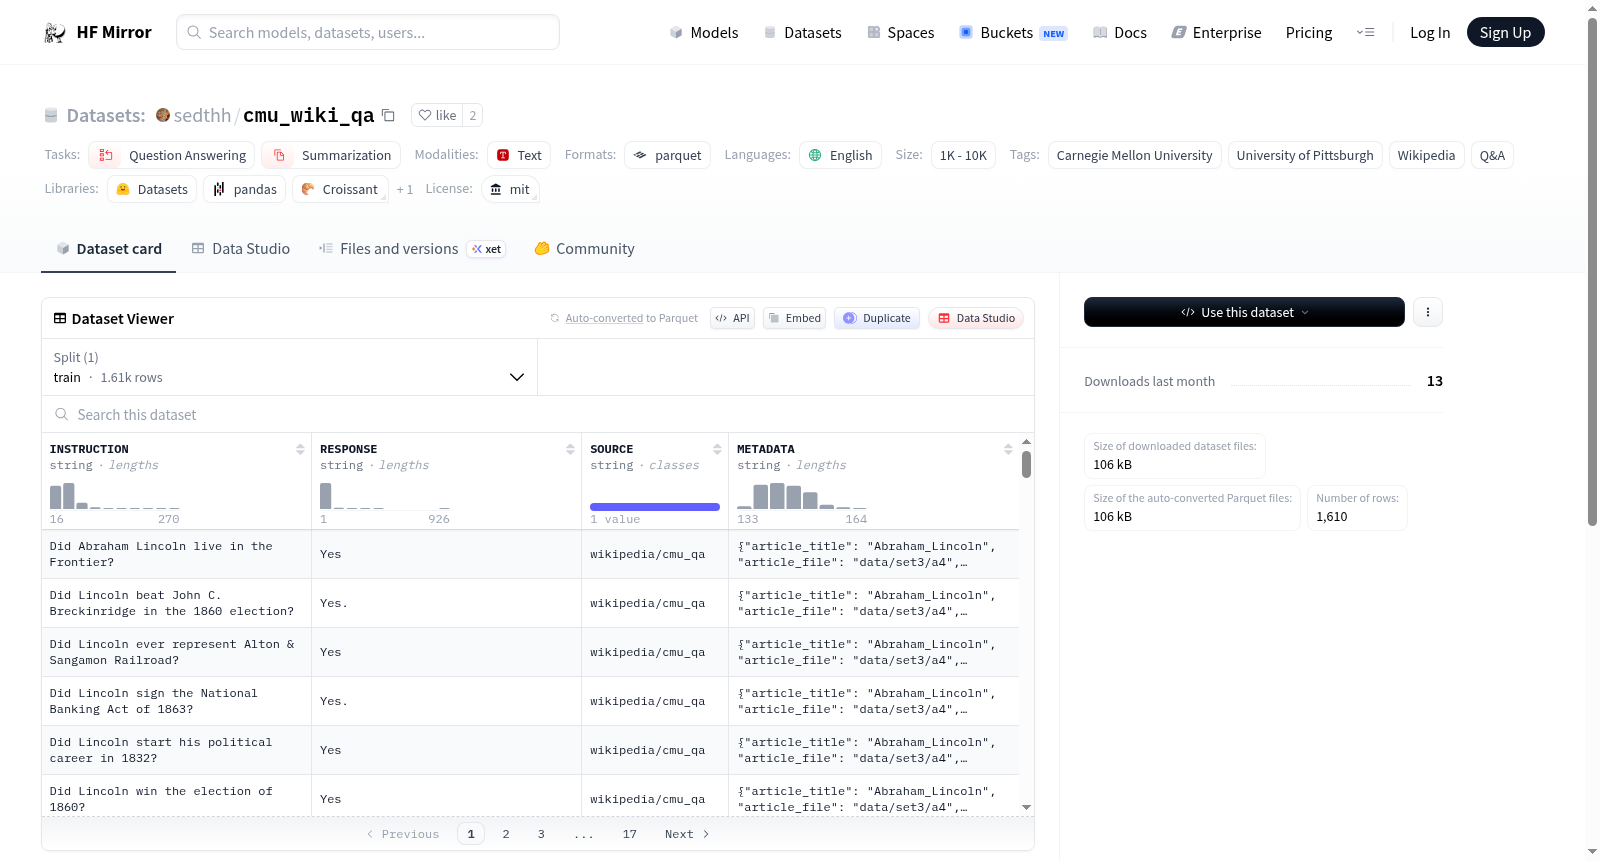The height and width of the screenshot is (861, 1600).
Task: Sort the SOURCE column
Action: click(717, 449)
